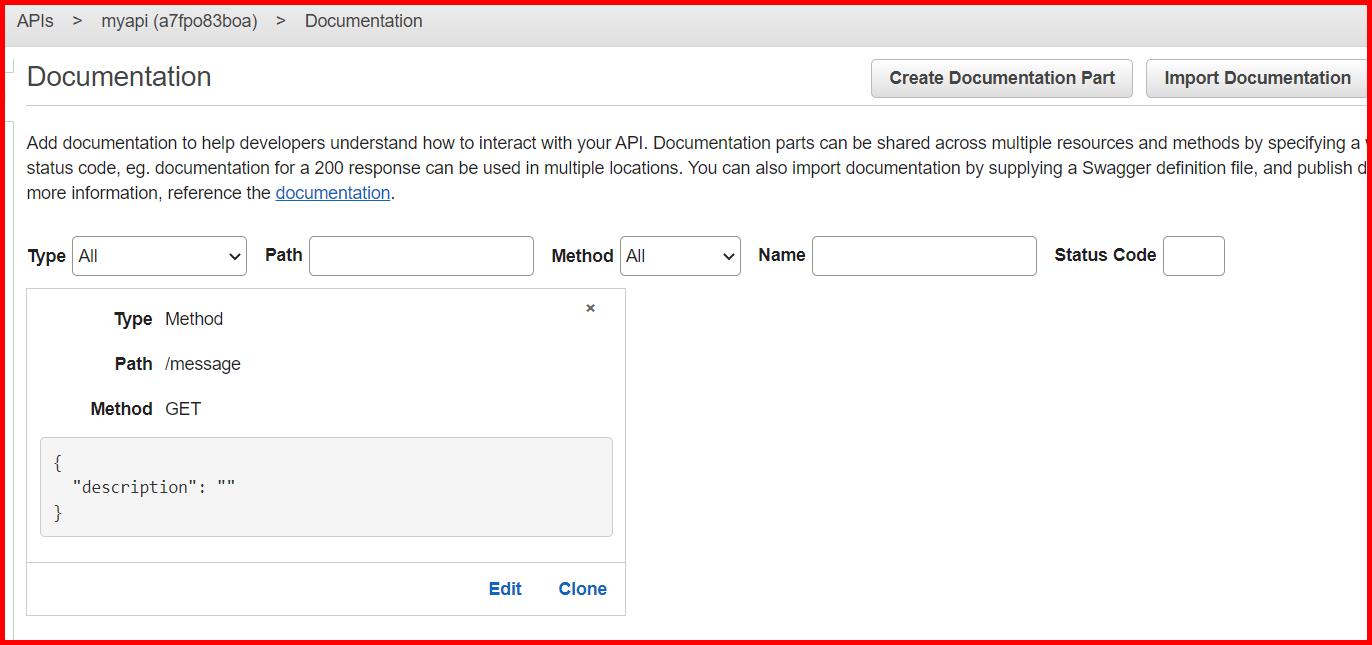Click the JSON description editor area
Screen dimensions: 1372x645
[x=326, y=487]
